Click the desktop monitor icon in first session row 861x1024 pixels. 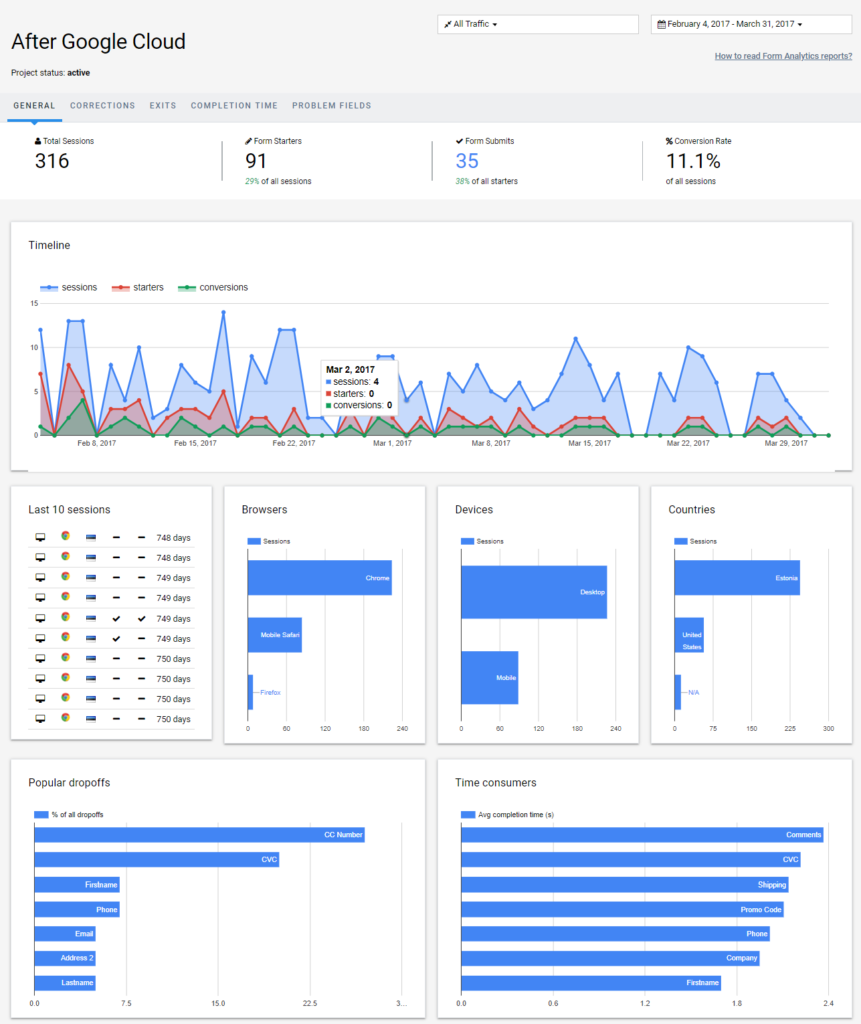[40, 537]
